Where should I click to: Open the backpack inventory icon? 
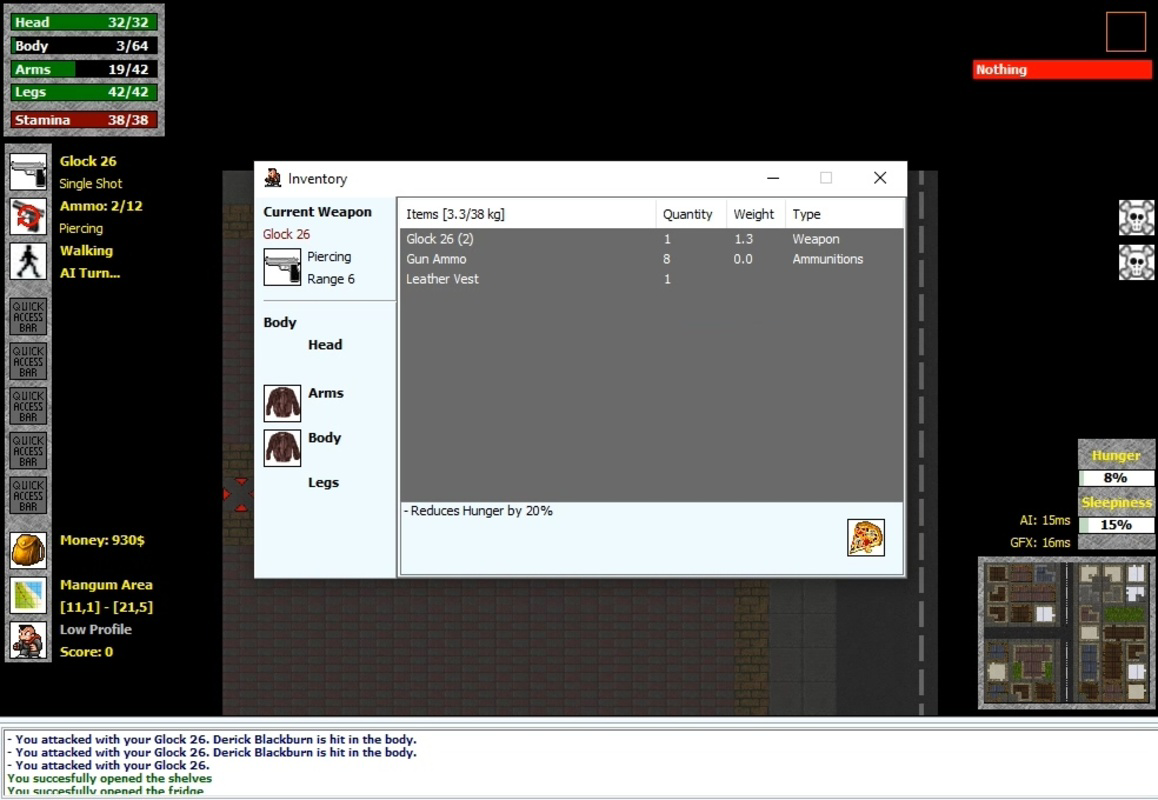[28, 550]
